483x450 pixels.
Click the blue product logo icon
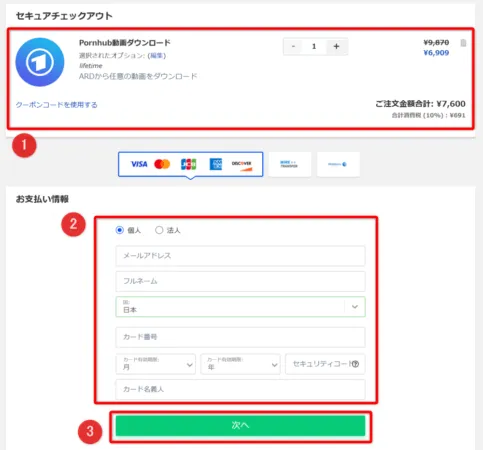click(x=40, y=62)
